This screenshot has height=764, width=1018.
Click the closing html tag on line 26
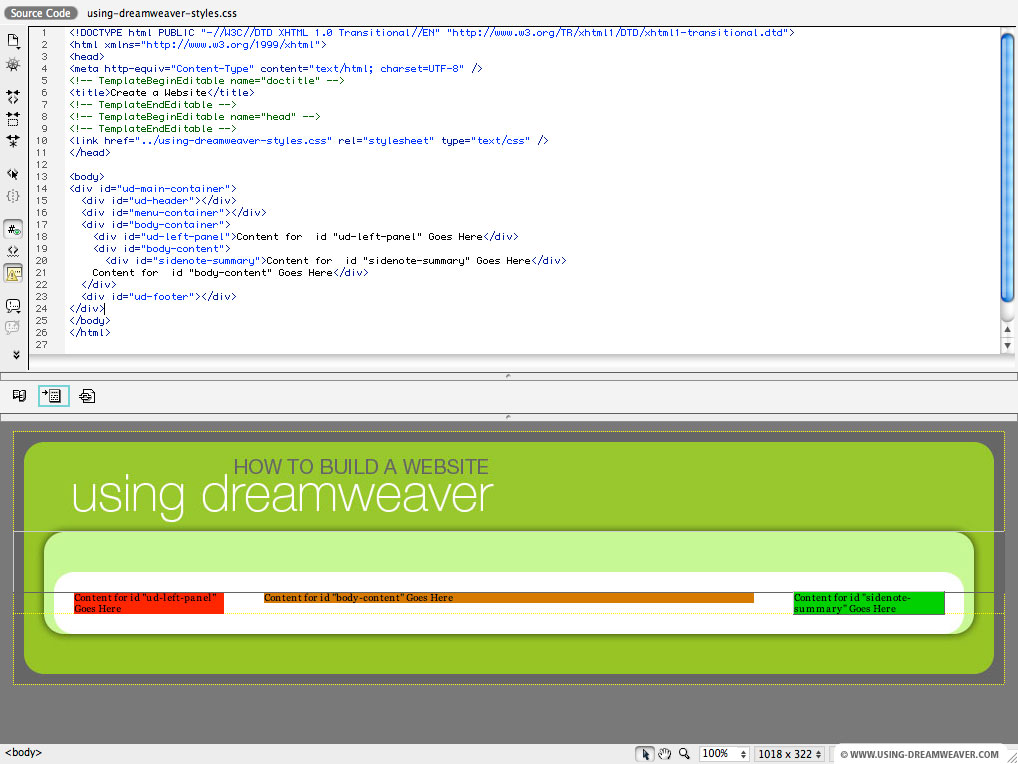click(x=90, y=333)
